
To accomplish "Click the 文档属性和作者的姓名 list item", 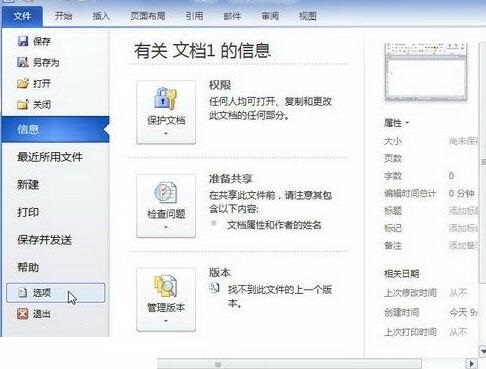I will [x=274, y=225].
